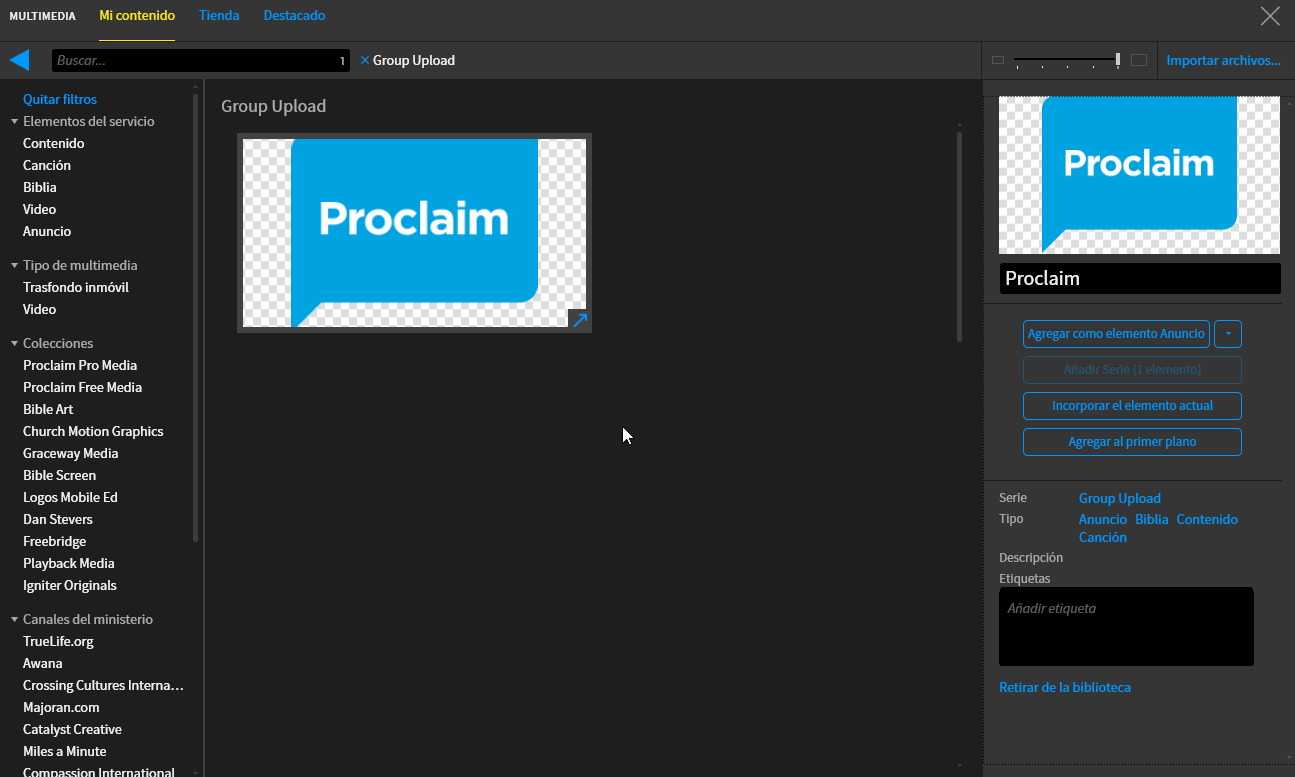This screenshot has height=777, width=1295.
Task: Edit the Proclaim title field
Action: (1140, 278)
